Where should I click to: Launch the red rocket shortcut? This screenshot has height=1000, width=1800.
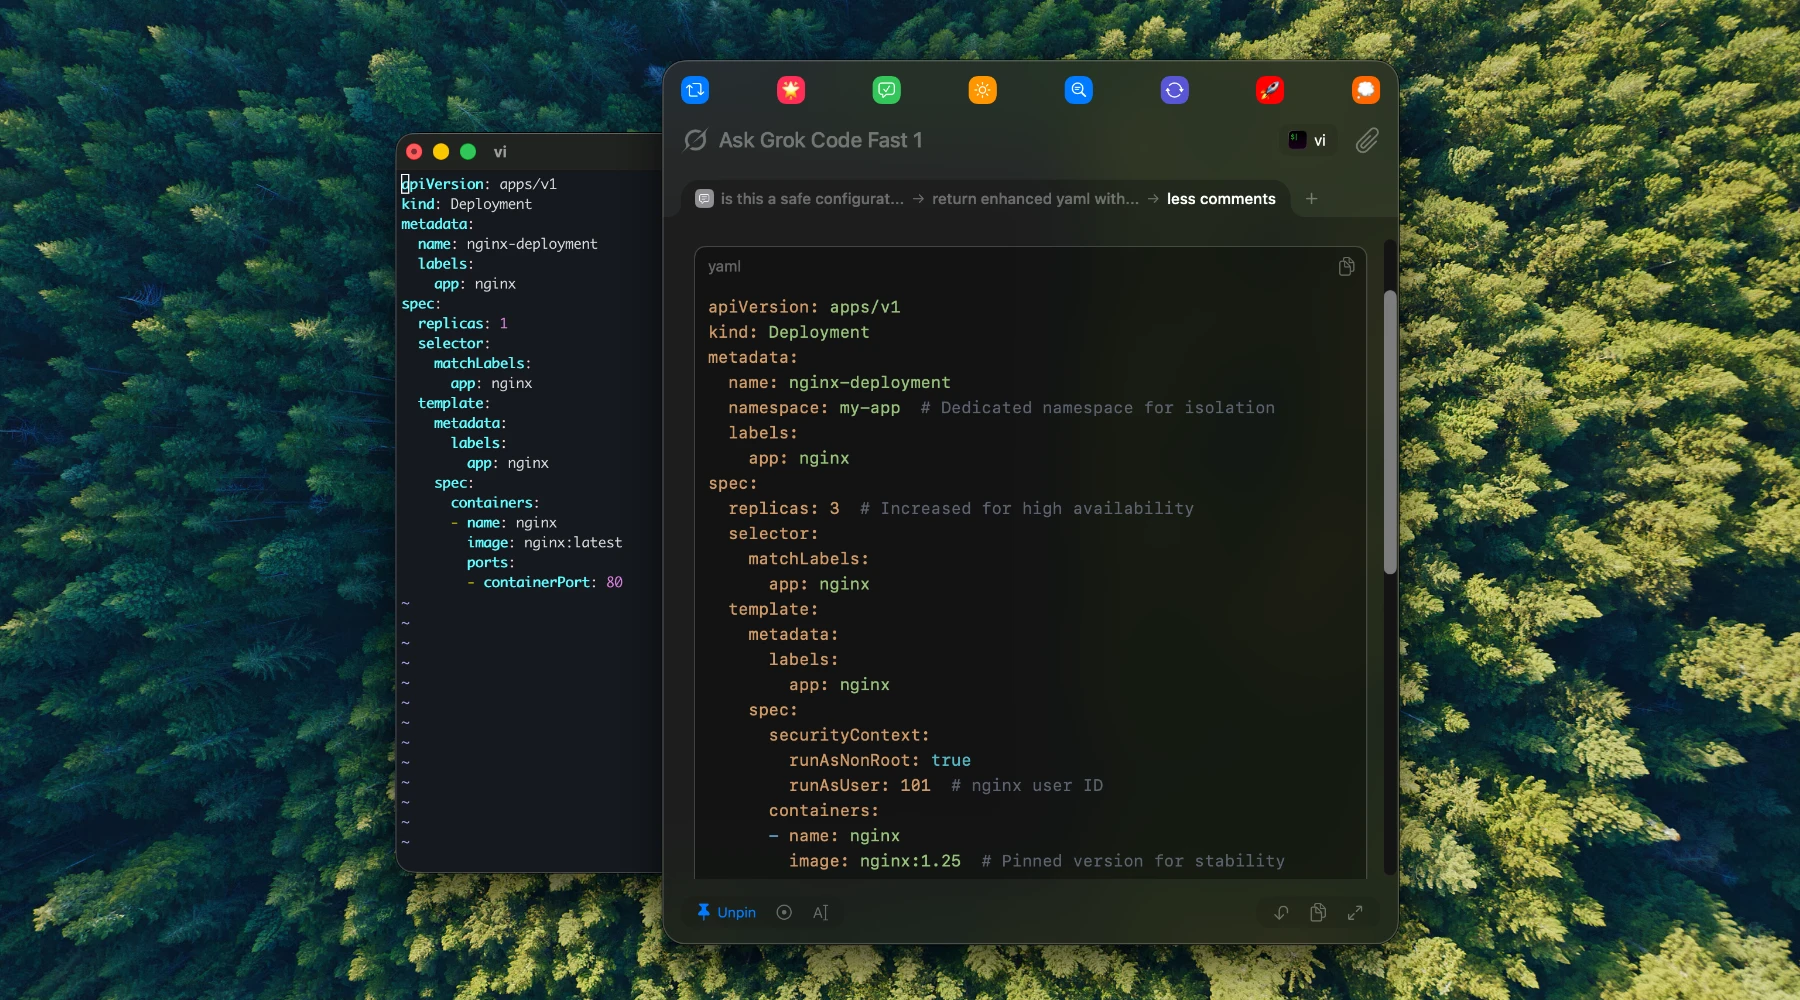1270,90
